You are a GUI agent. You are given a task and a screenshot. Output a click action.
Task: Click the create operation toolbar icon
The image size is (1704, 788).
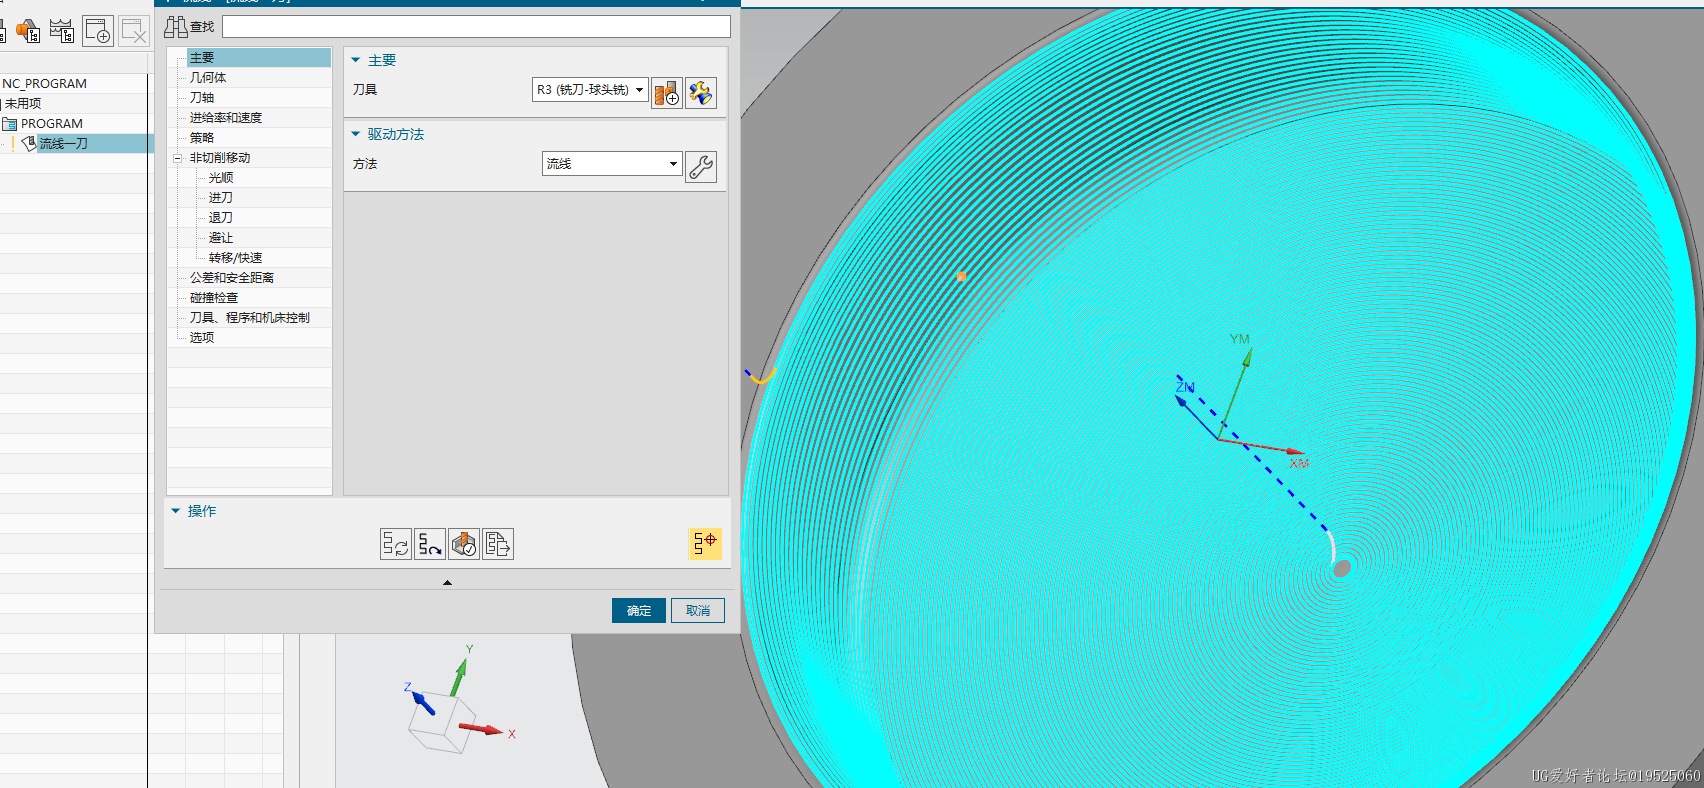coord(97,31)
